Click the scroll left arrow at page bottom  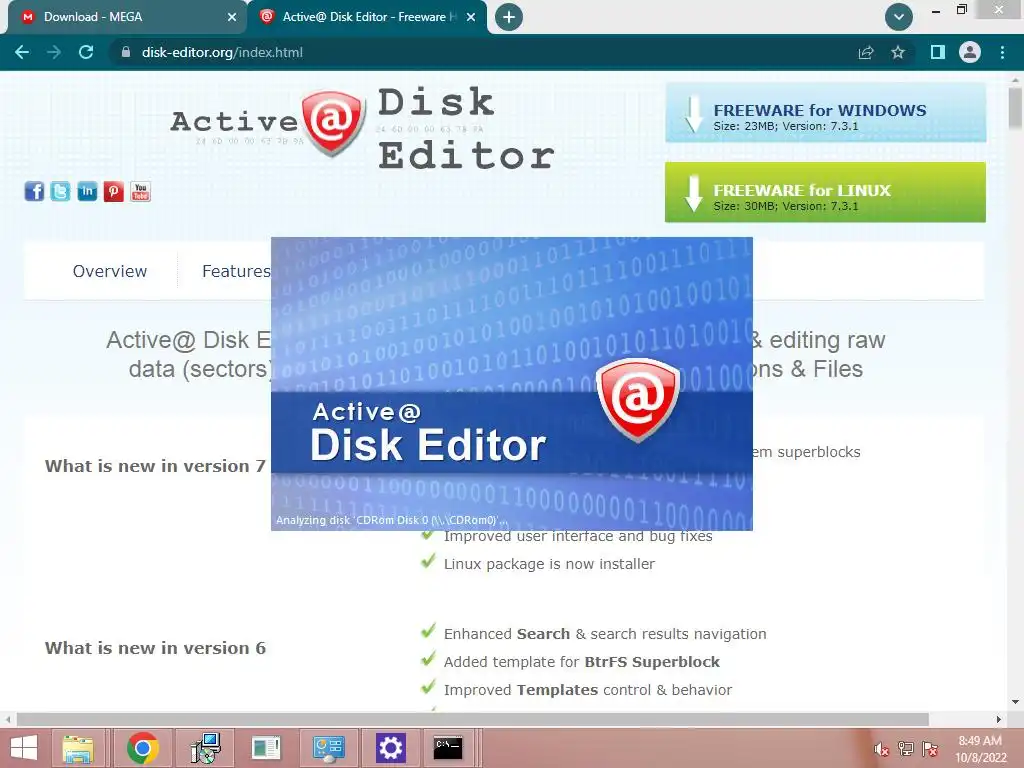(8, 719)
